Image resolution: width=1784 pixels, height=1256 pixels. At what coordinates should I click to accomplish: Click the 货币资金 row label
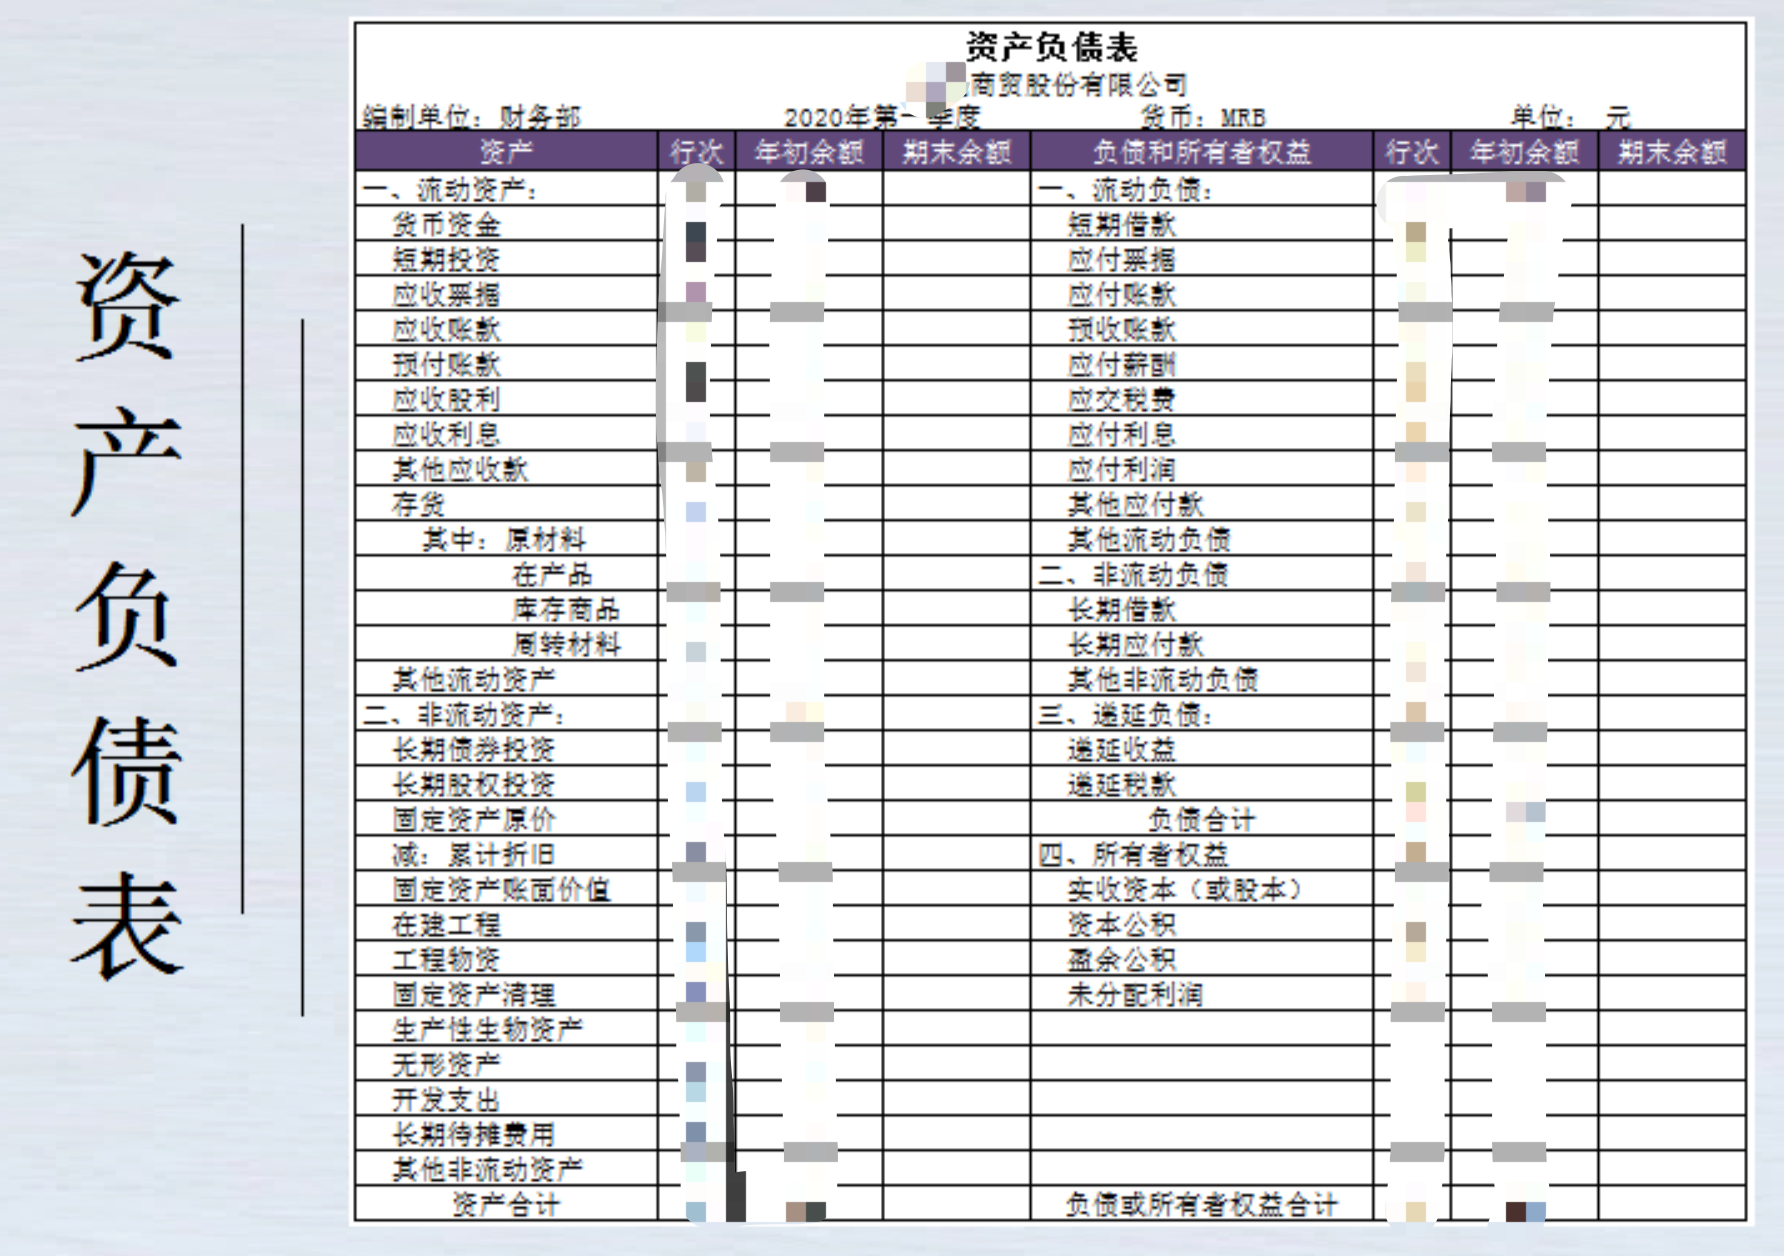pyautogui.click(x=446, y=225)
